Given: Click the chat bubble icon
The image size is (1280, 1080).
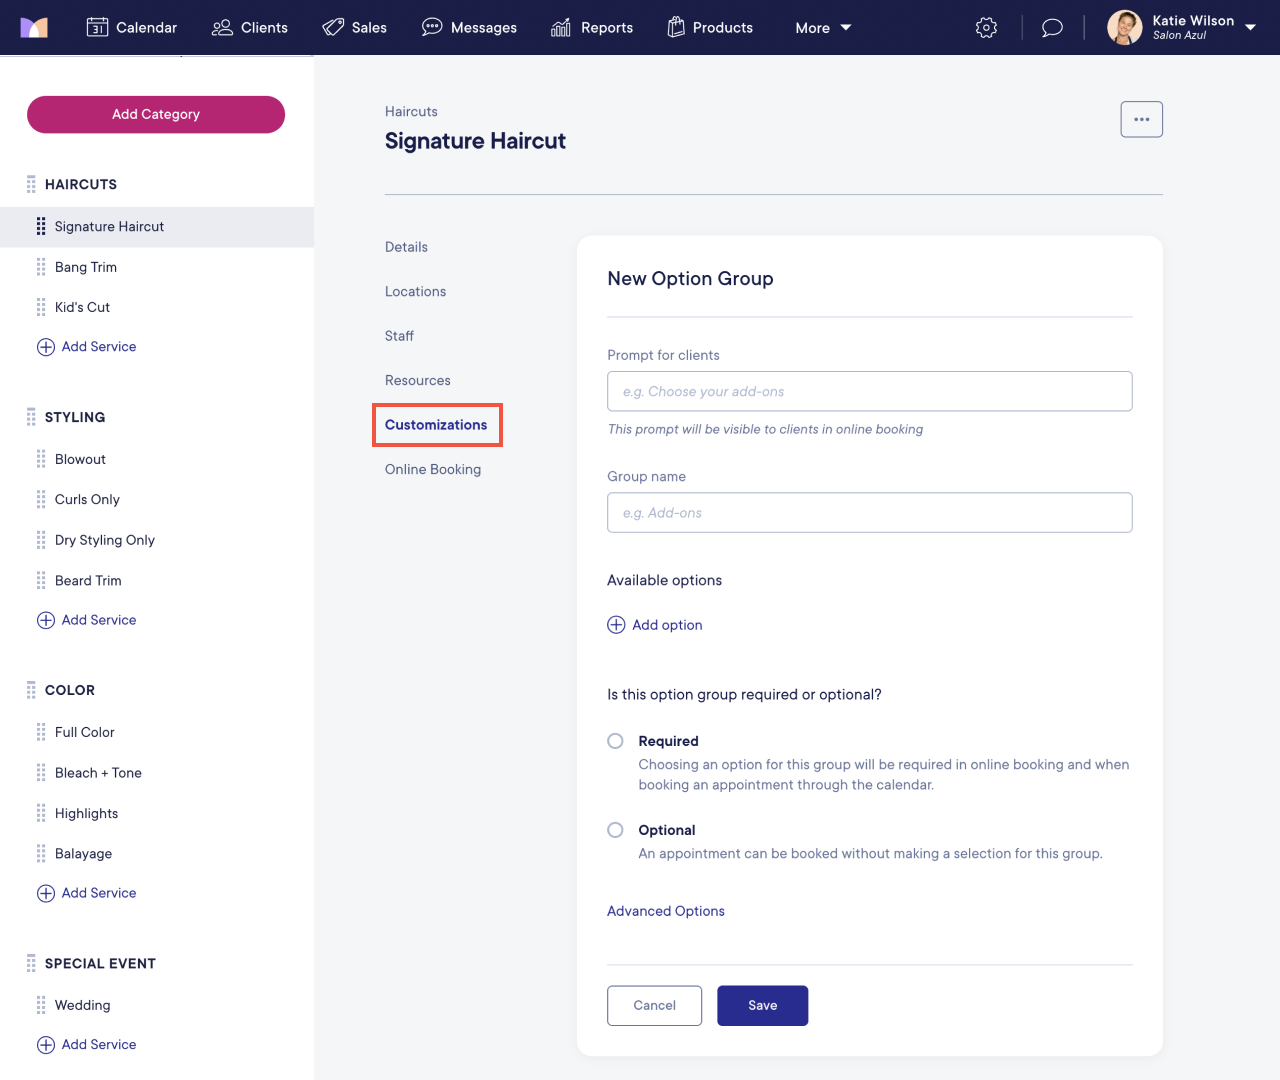Looking at the screenshot, I should coord(1051,27).
